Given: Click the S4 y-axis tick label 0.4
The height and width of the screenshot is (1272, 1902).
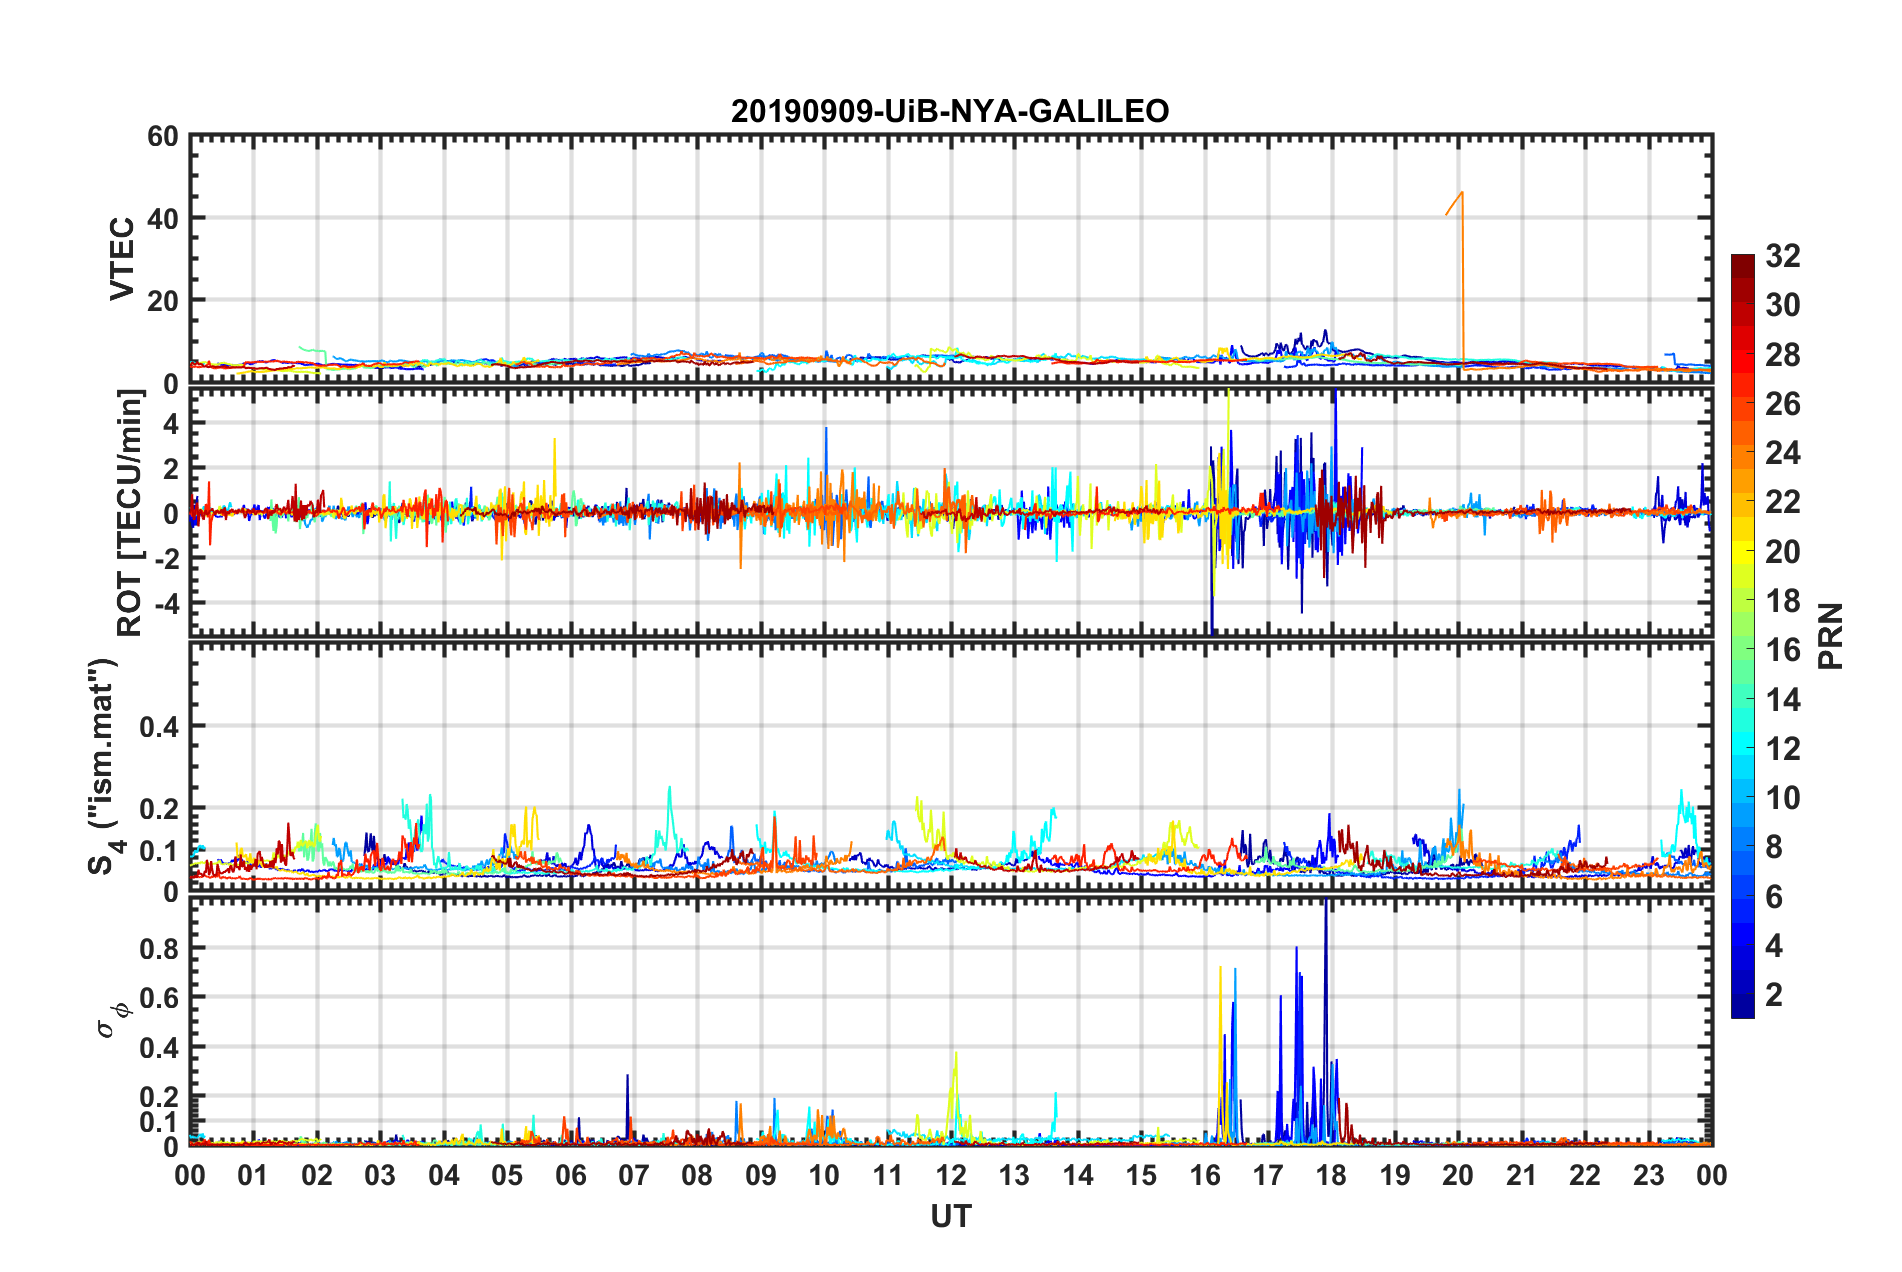Looking at the screenshot, I should pyautogui.click(x=159, y=727).
